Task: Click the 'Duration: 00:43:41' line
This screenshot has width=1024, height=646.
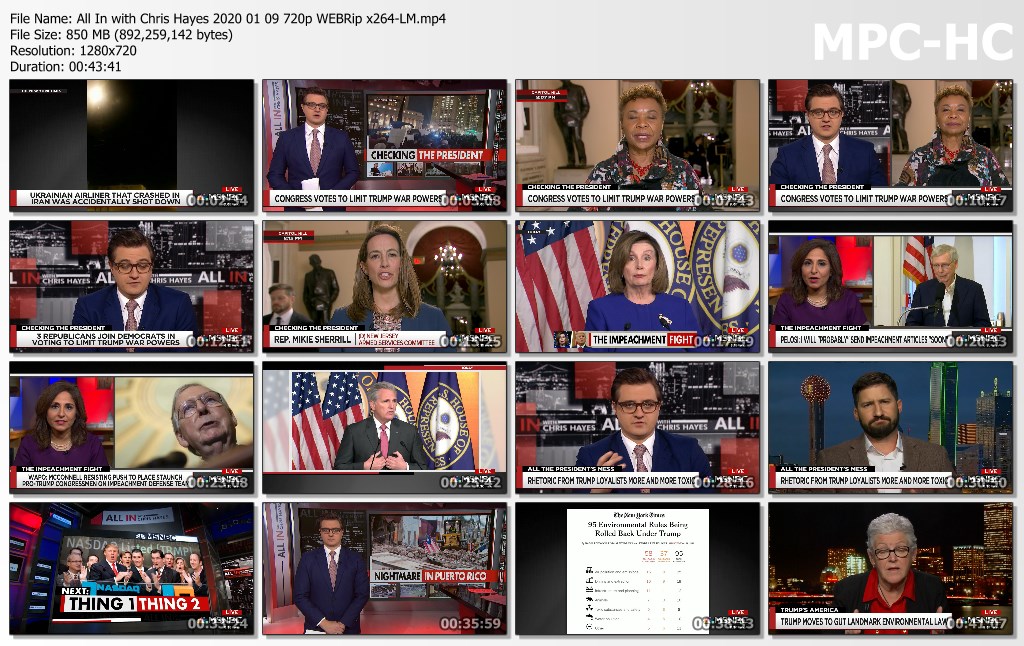Action: coord(65,66)
